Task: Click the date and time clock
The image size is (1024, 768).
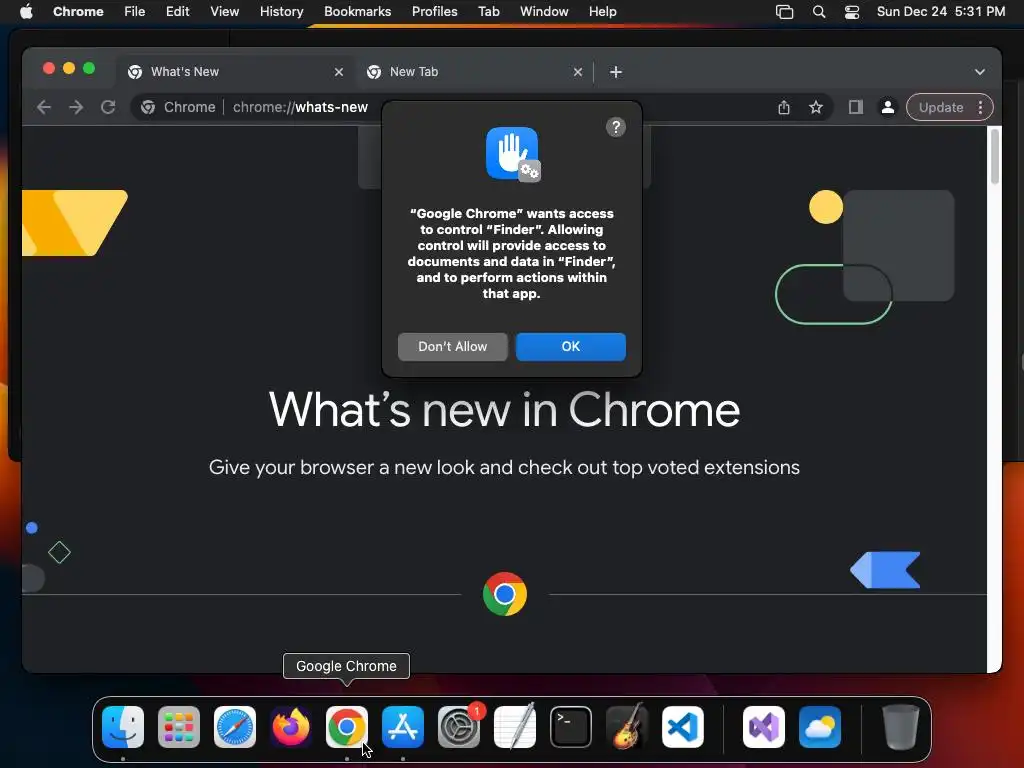Action: point(940,12)
